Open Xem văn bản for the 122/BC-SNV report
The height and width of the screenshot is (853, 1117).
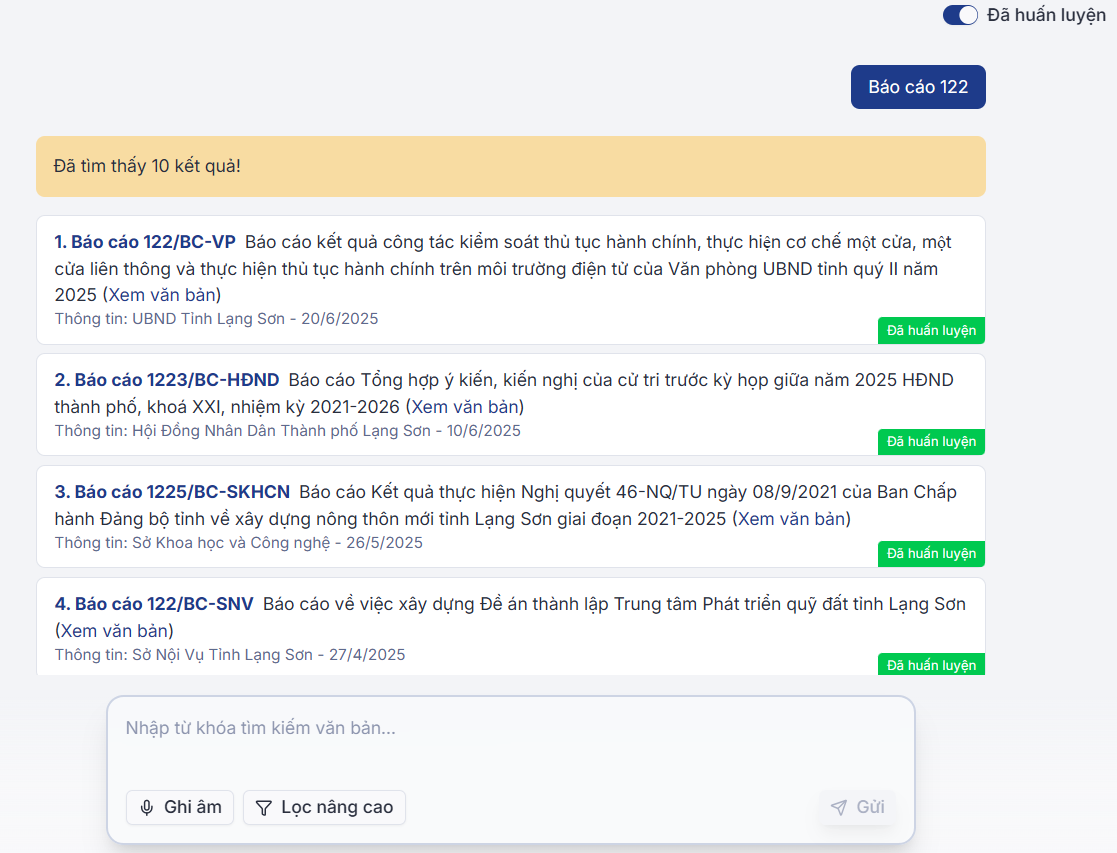(x=114, y=631)
